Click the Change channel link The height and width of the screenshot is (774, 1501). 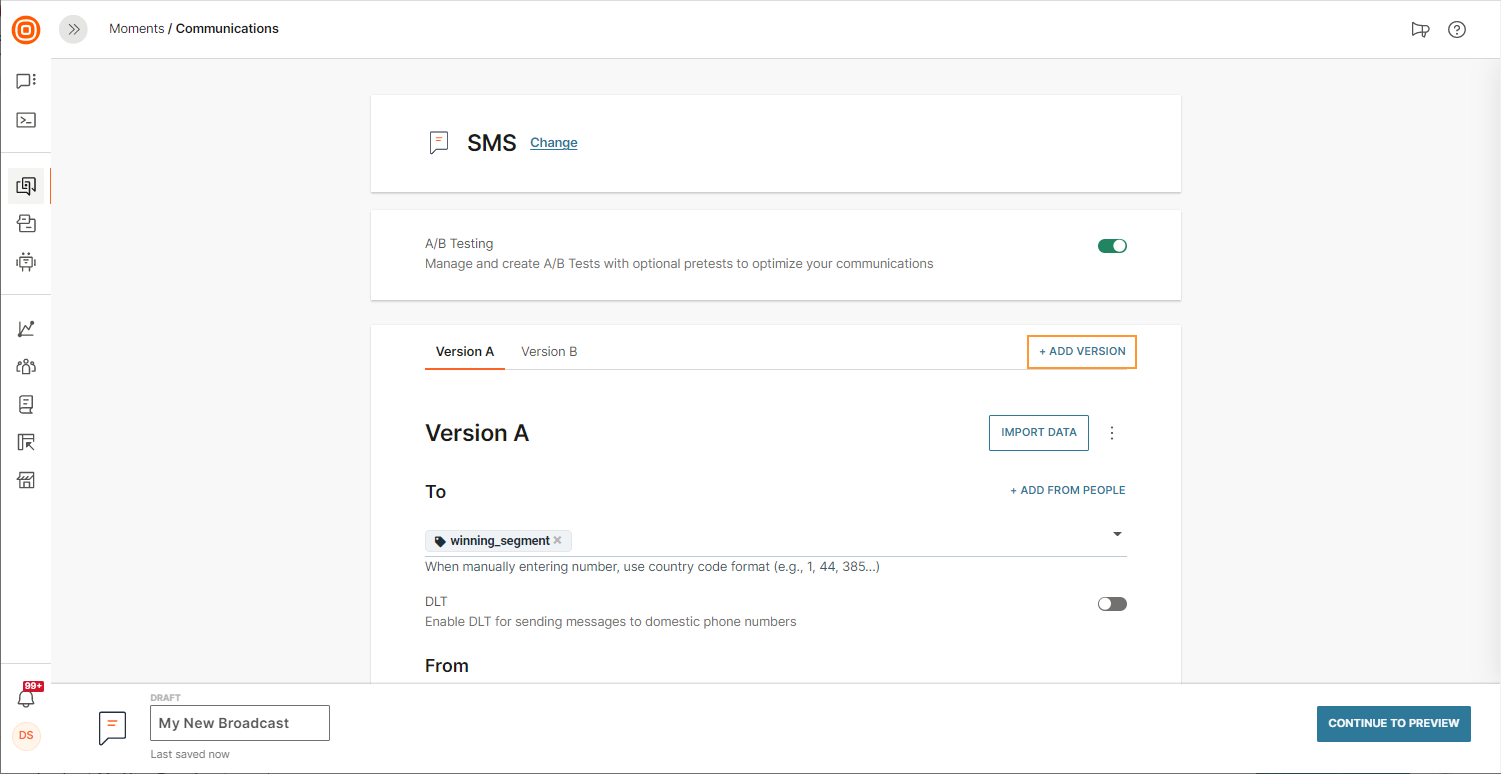(553, 143)
